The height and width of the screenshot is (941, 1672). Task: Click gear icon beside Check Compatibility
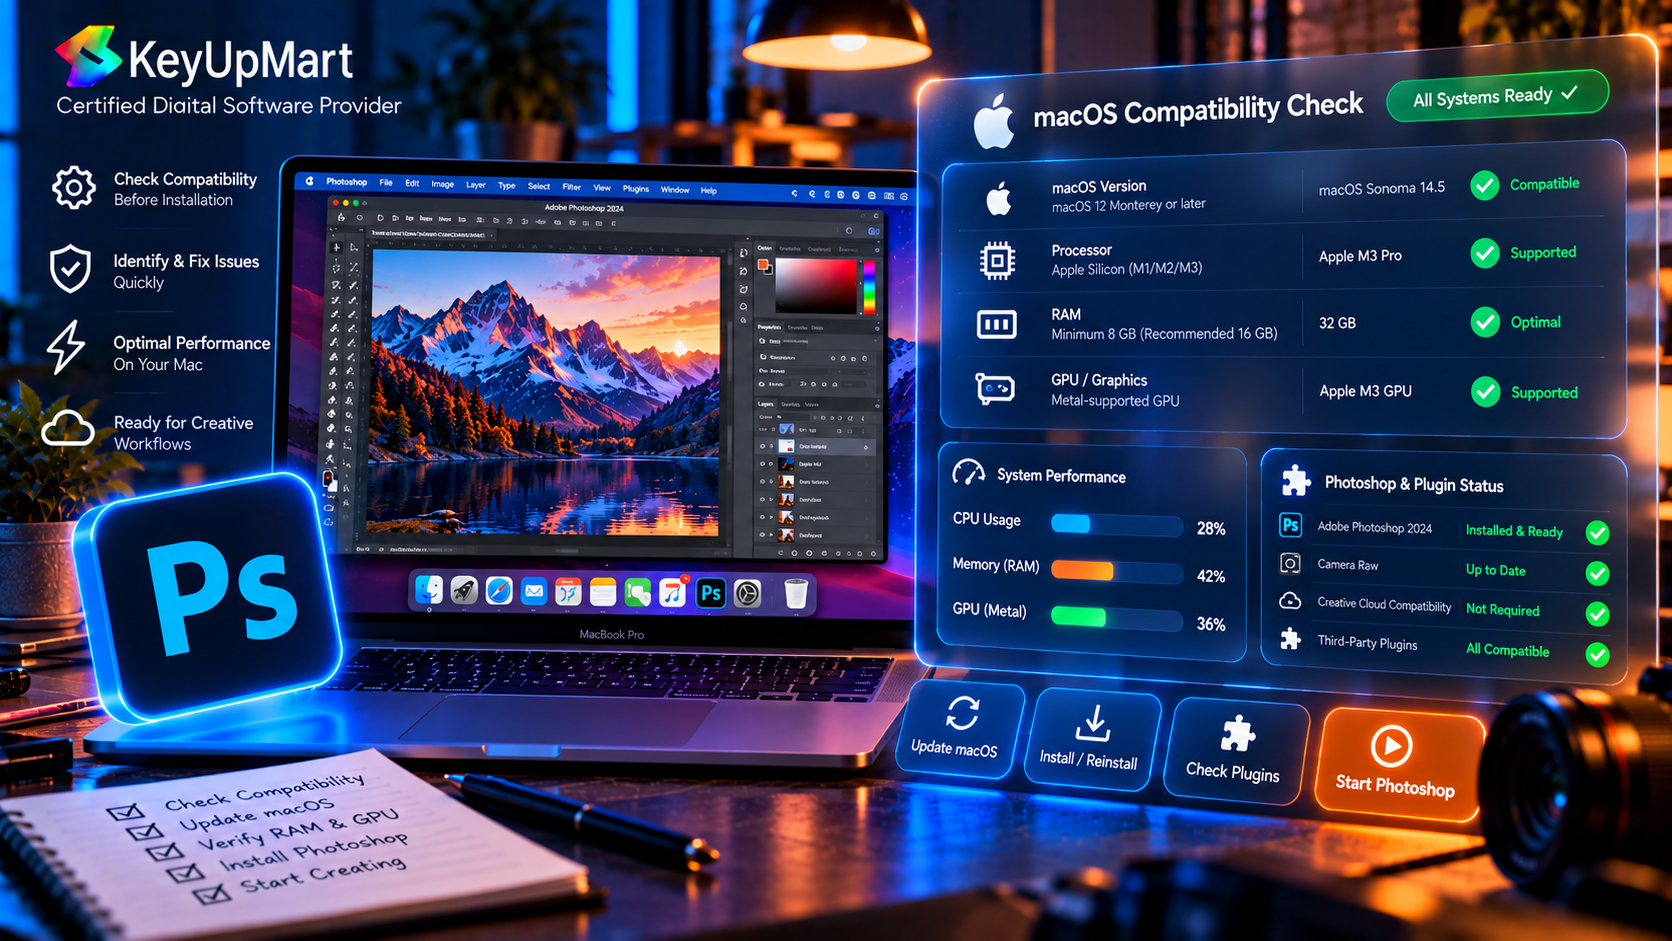click(x=73, y=187)
